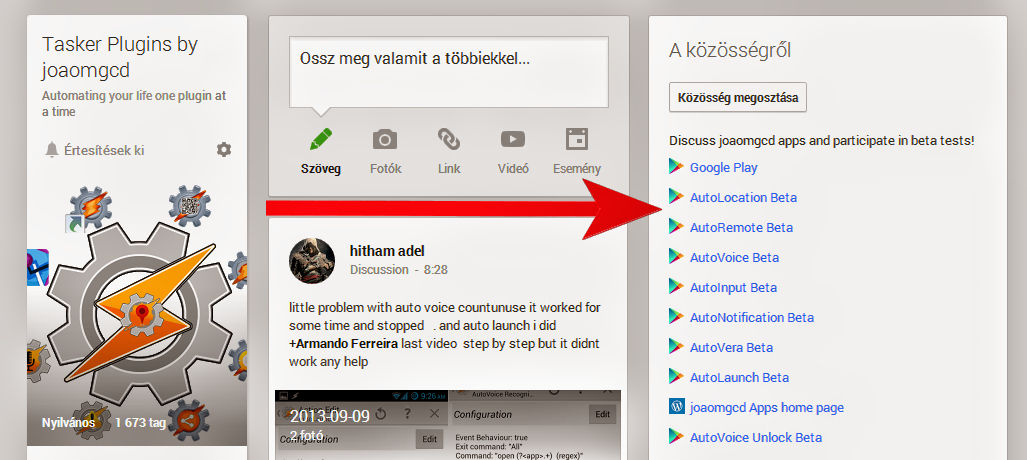Click Play icon beside AutoInput Beta

pyautogui.click(x=676, y=286)
